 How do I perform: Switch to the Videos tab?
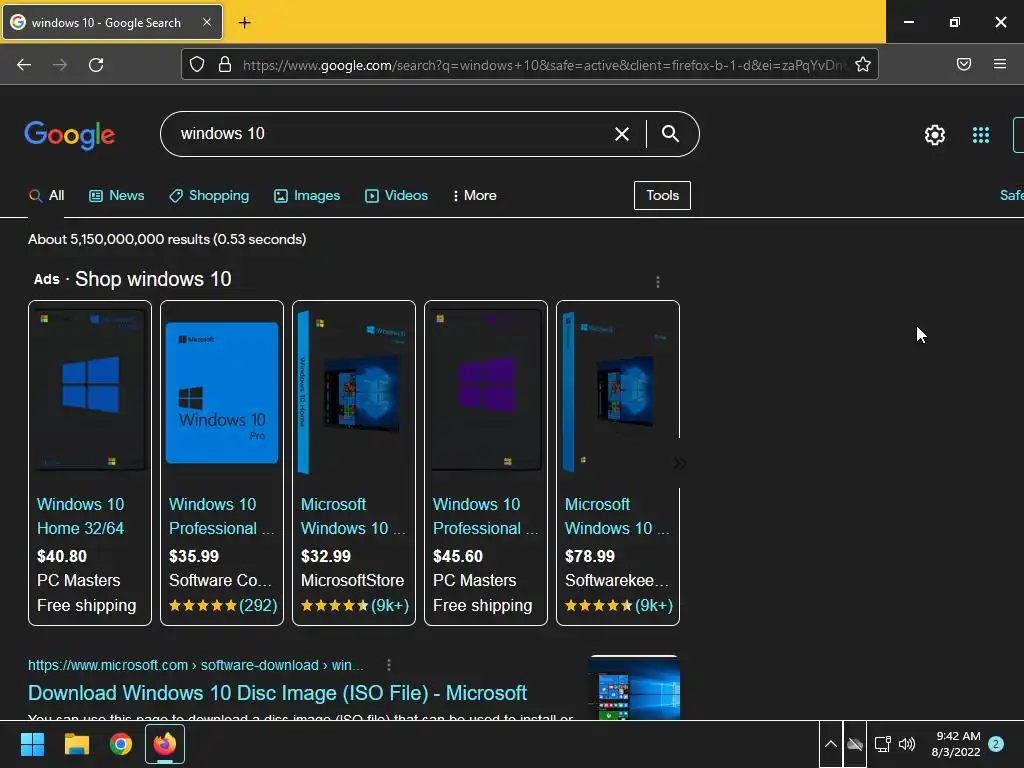pos(396,195)
